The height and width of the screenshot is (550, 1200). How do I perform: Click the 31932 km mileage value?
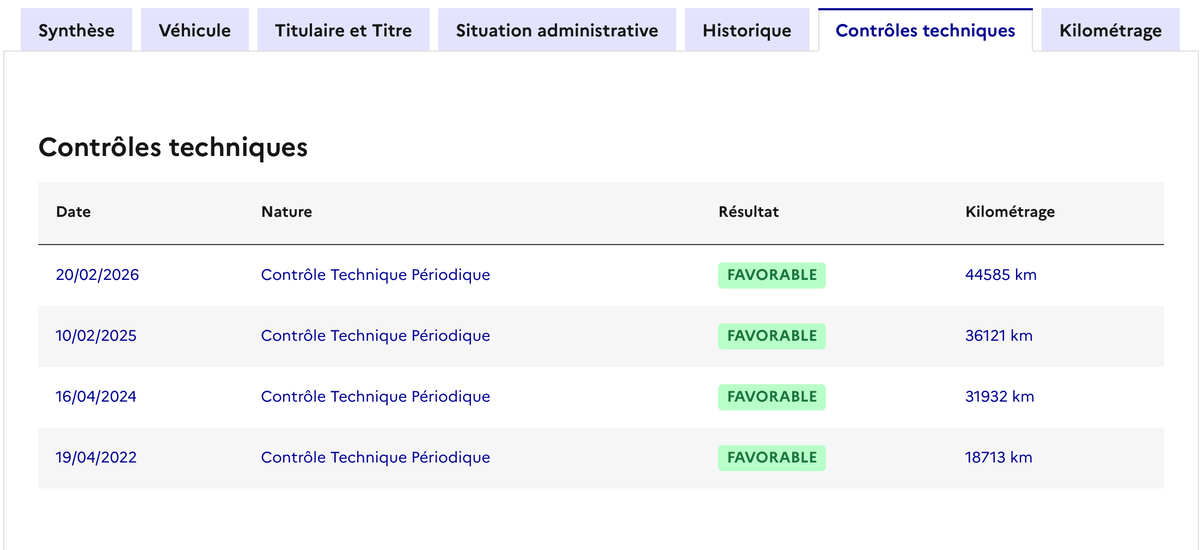click(999, 397)
